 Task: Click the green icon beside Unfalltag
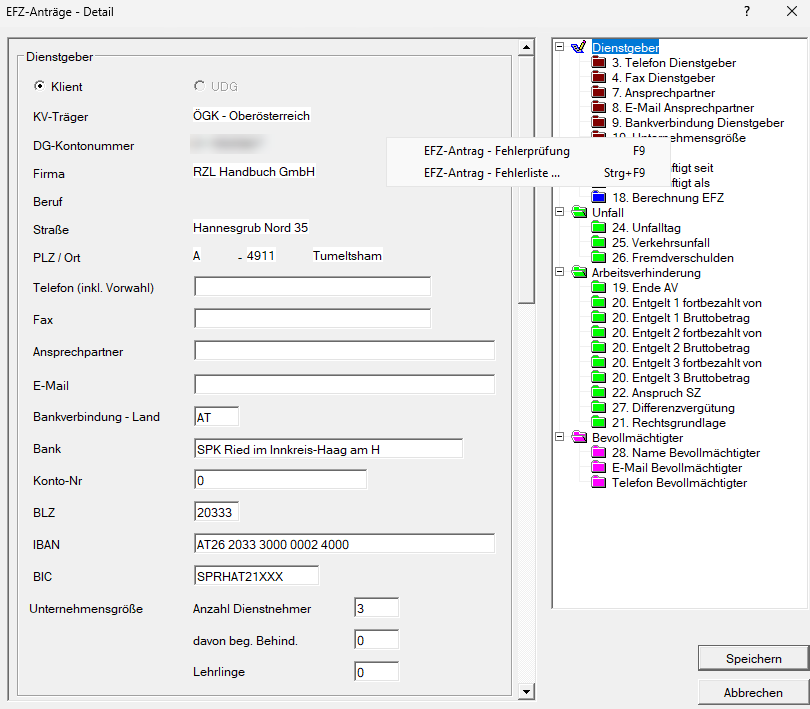pyautogui.click(x=599, y=228)
